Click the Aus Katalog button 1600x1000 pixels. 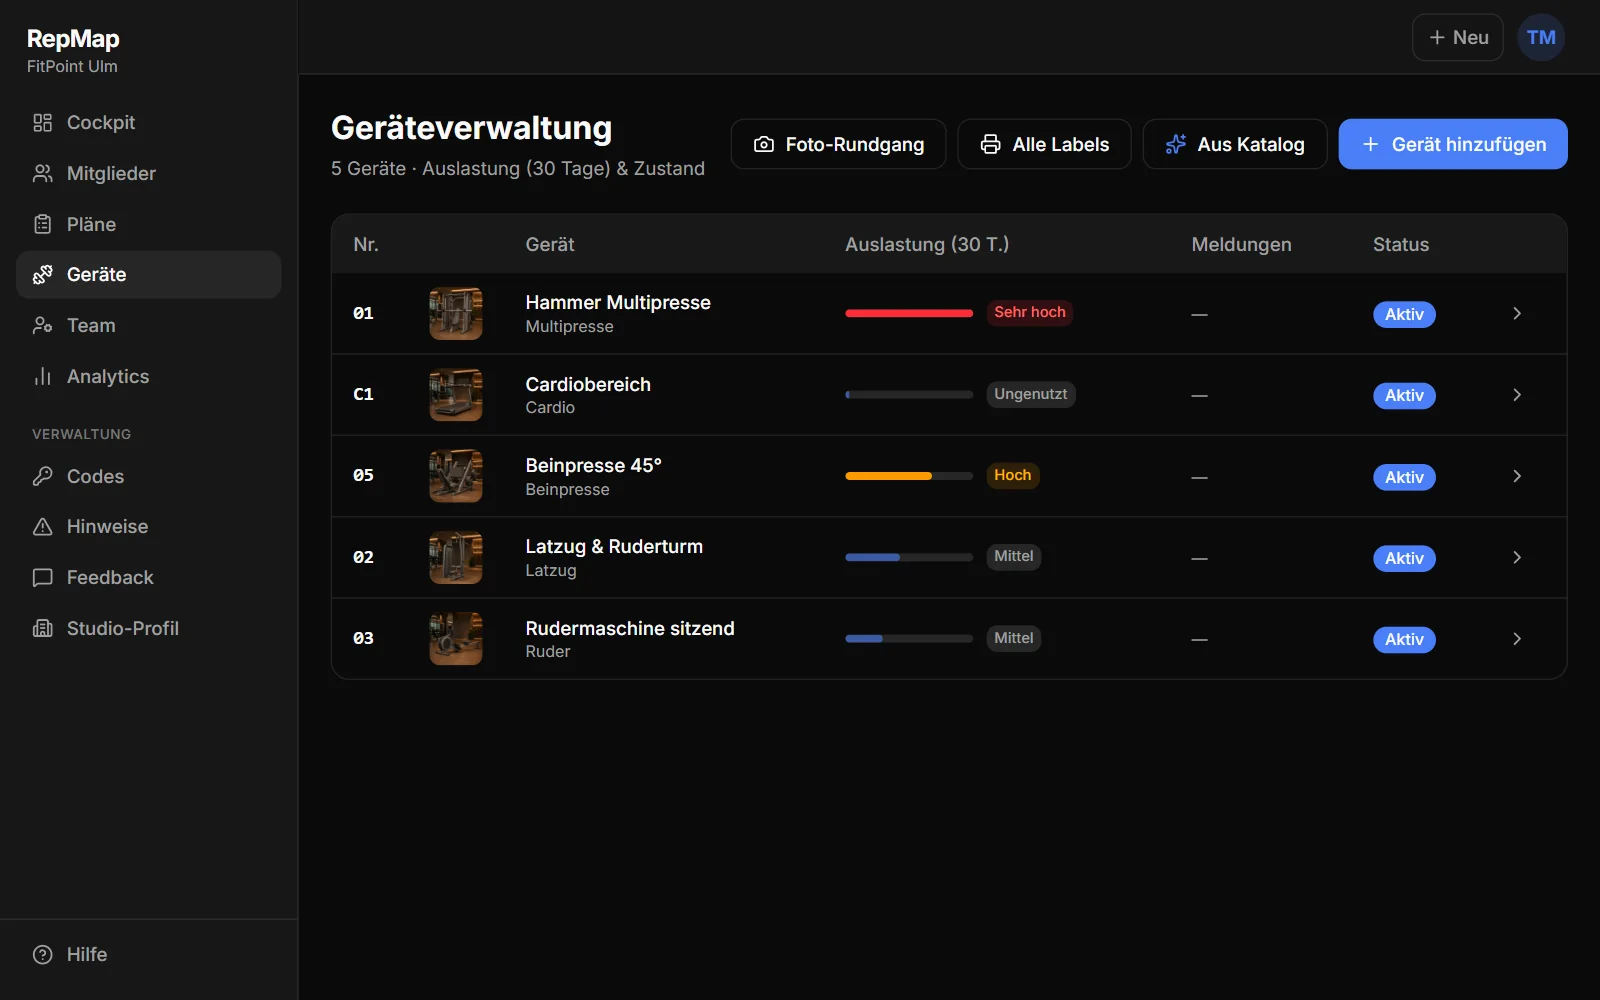point(1235,144)
